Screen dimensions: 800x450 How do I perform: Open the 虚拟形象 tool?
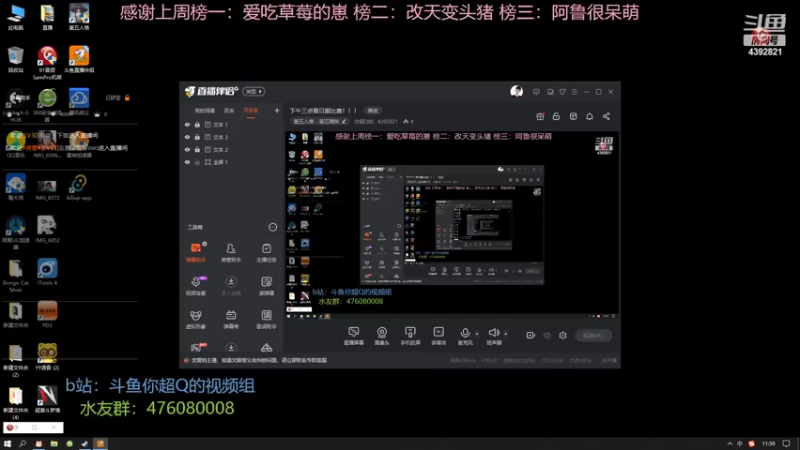[x=196, y=319]
